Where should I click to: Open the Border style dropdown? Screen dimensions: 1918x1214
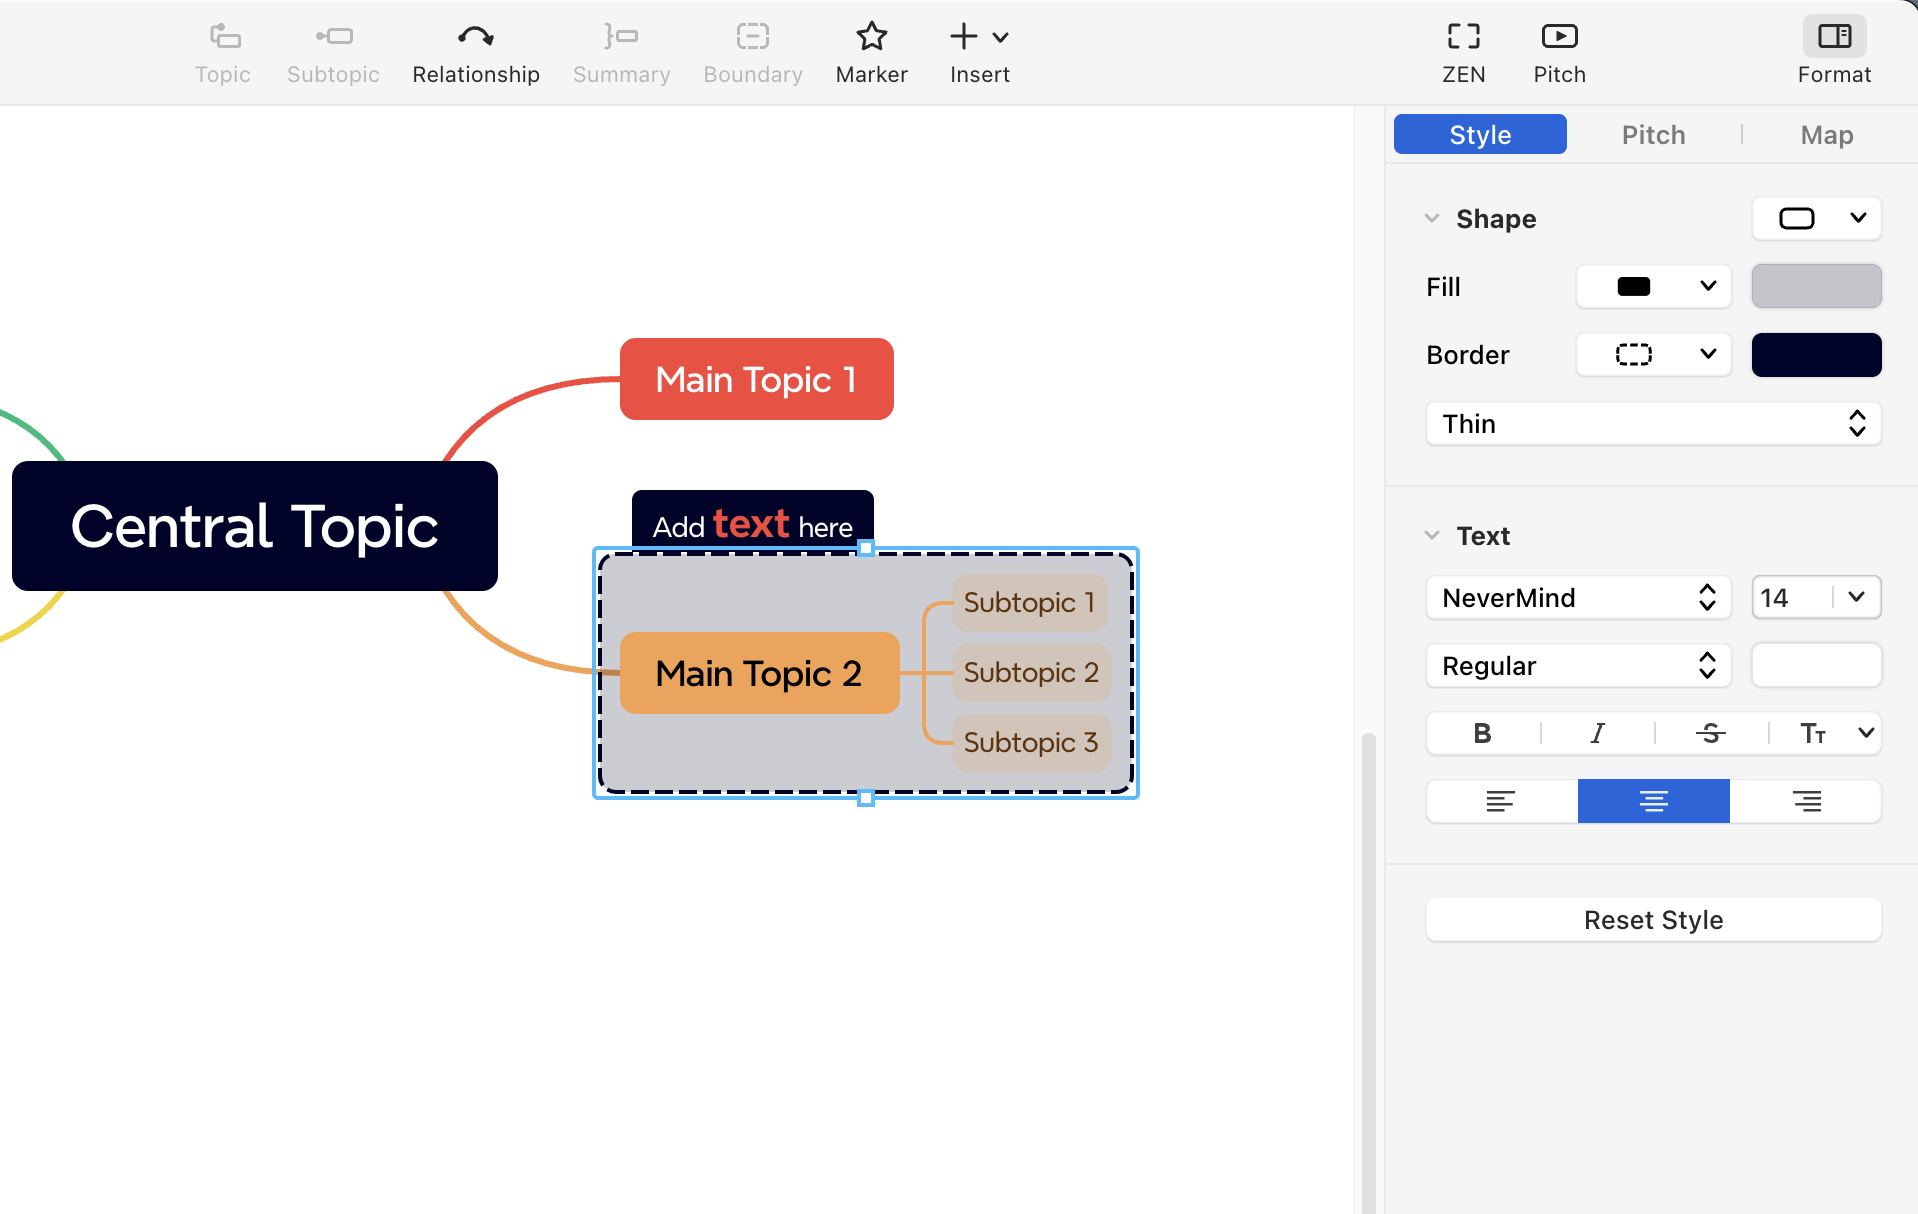click(x=1653, y=355)
